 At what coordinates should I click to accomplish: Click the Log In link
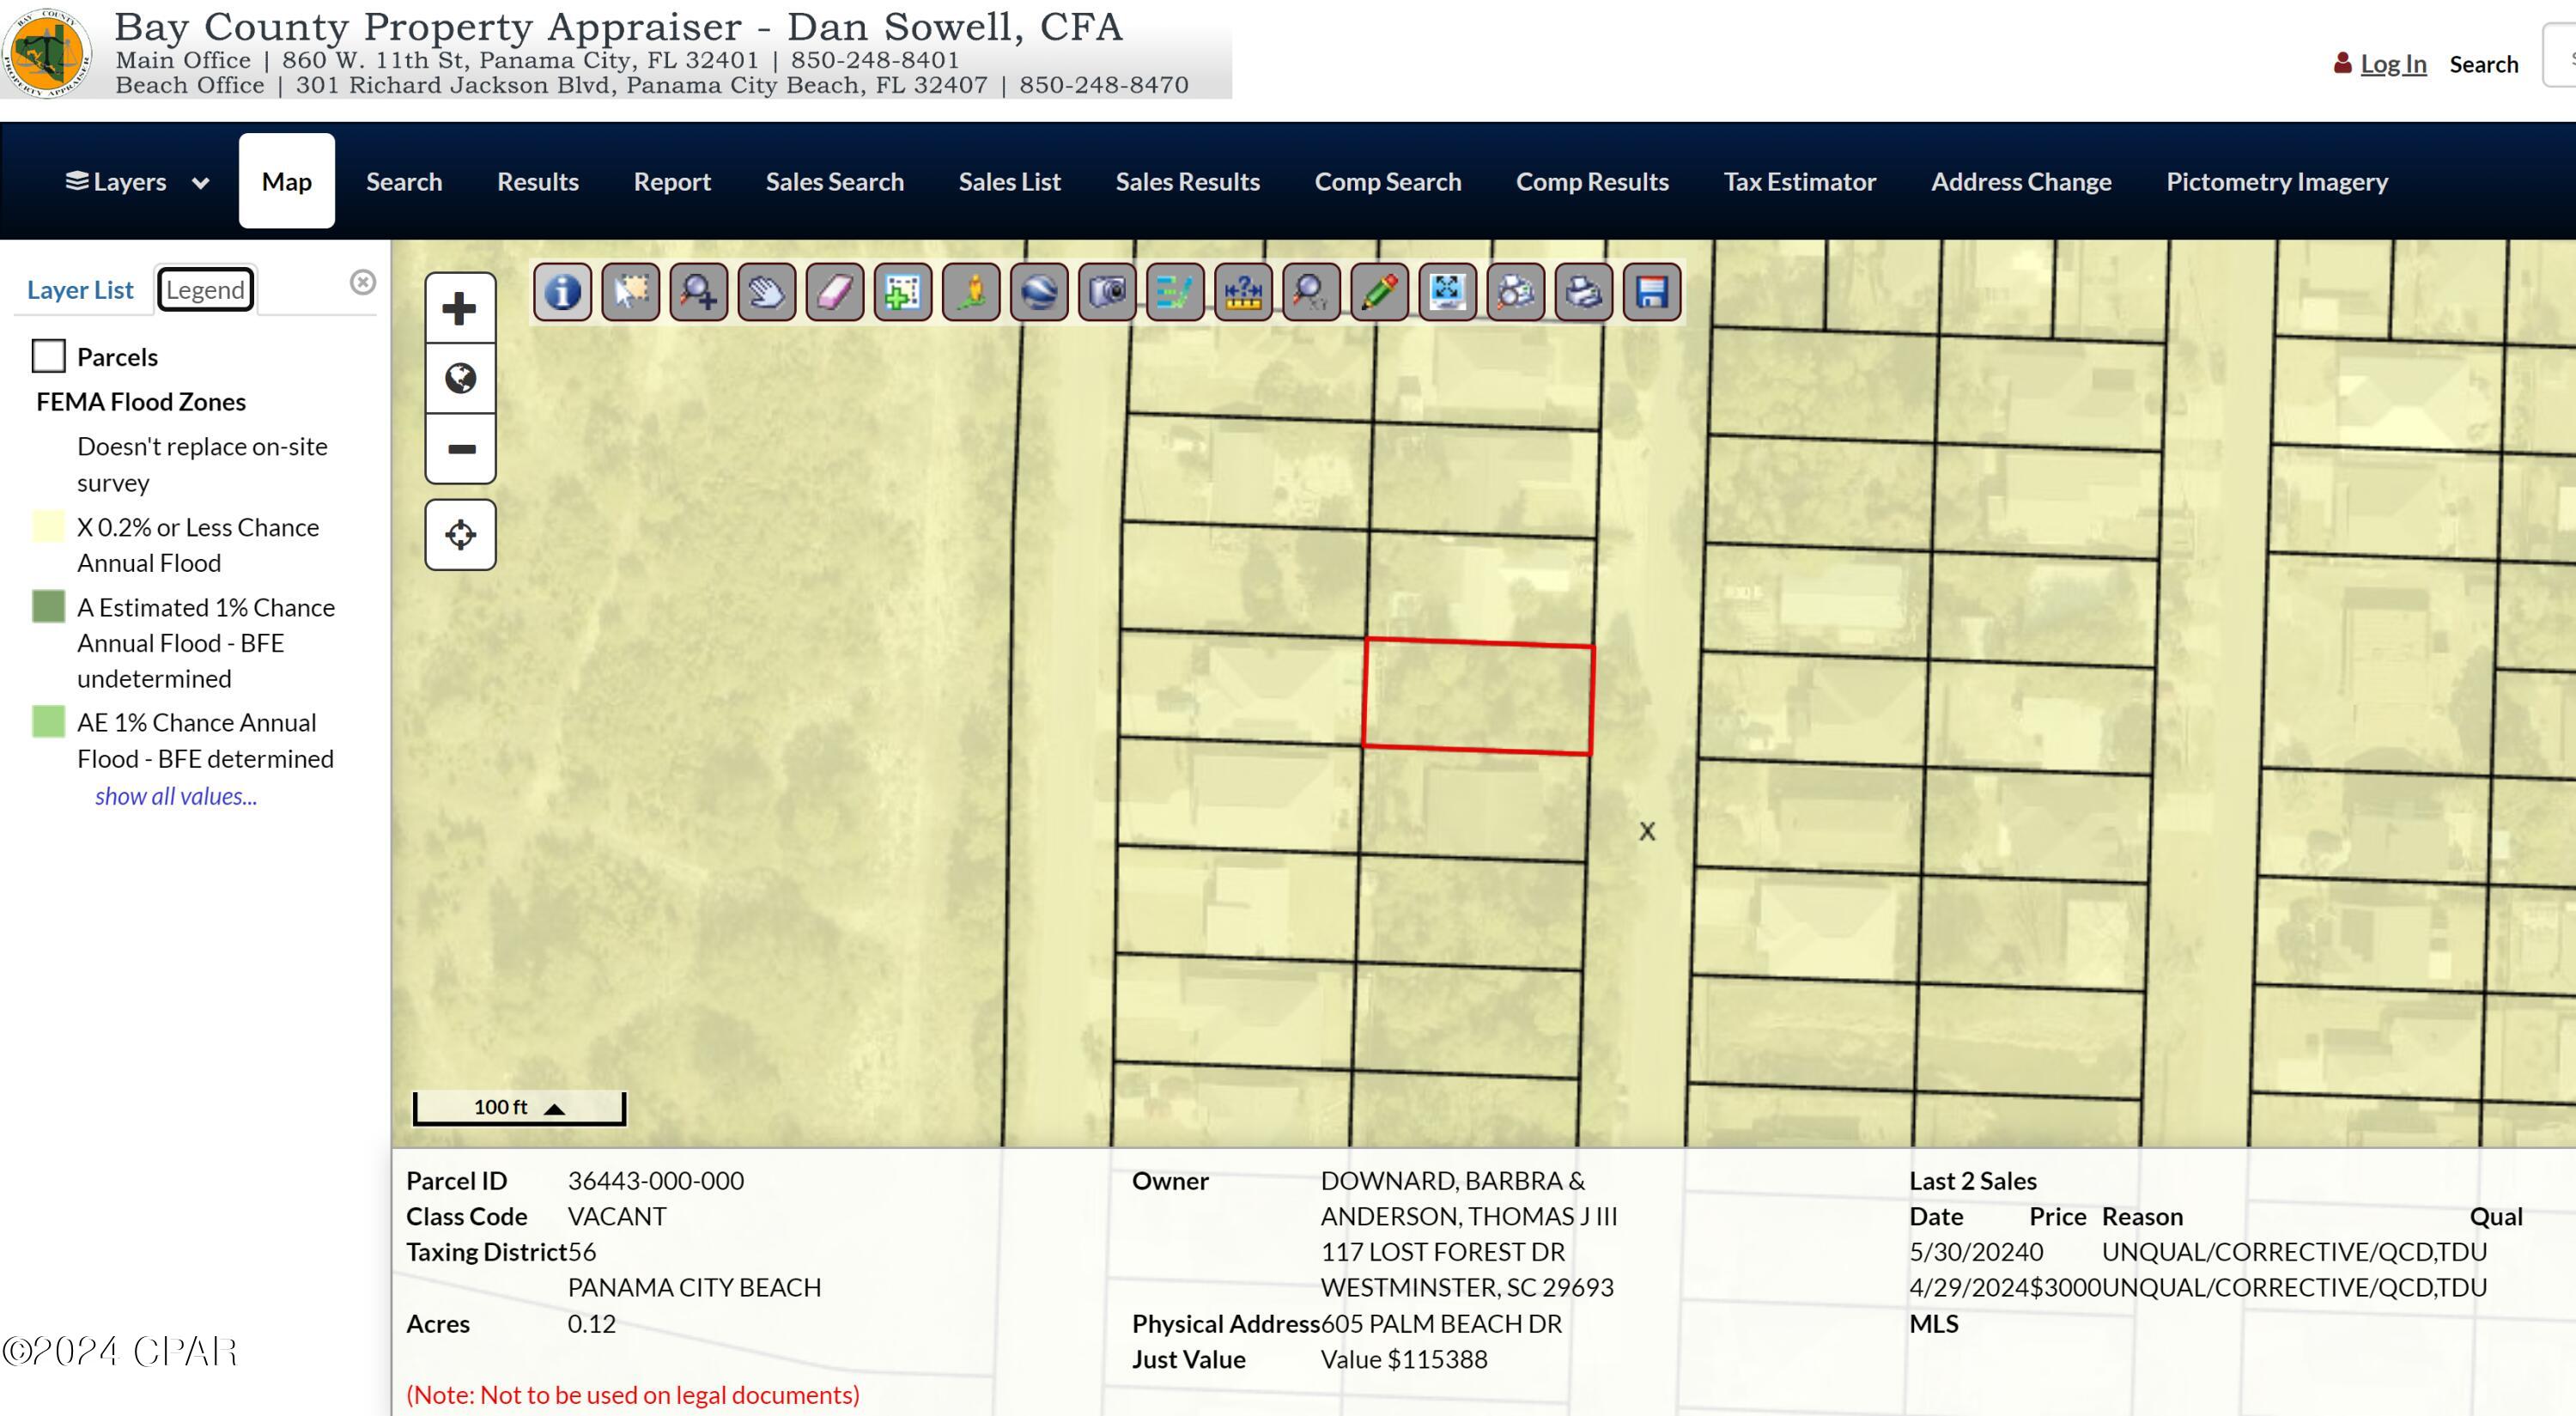click(2392, 64)
